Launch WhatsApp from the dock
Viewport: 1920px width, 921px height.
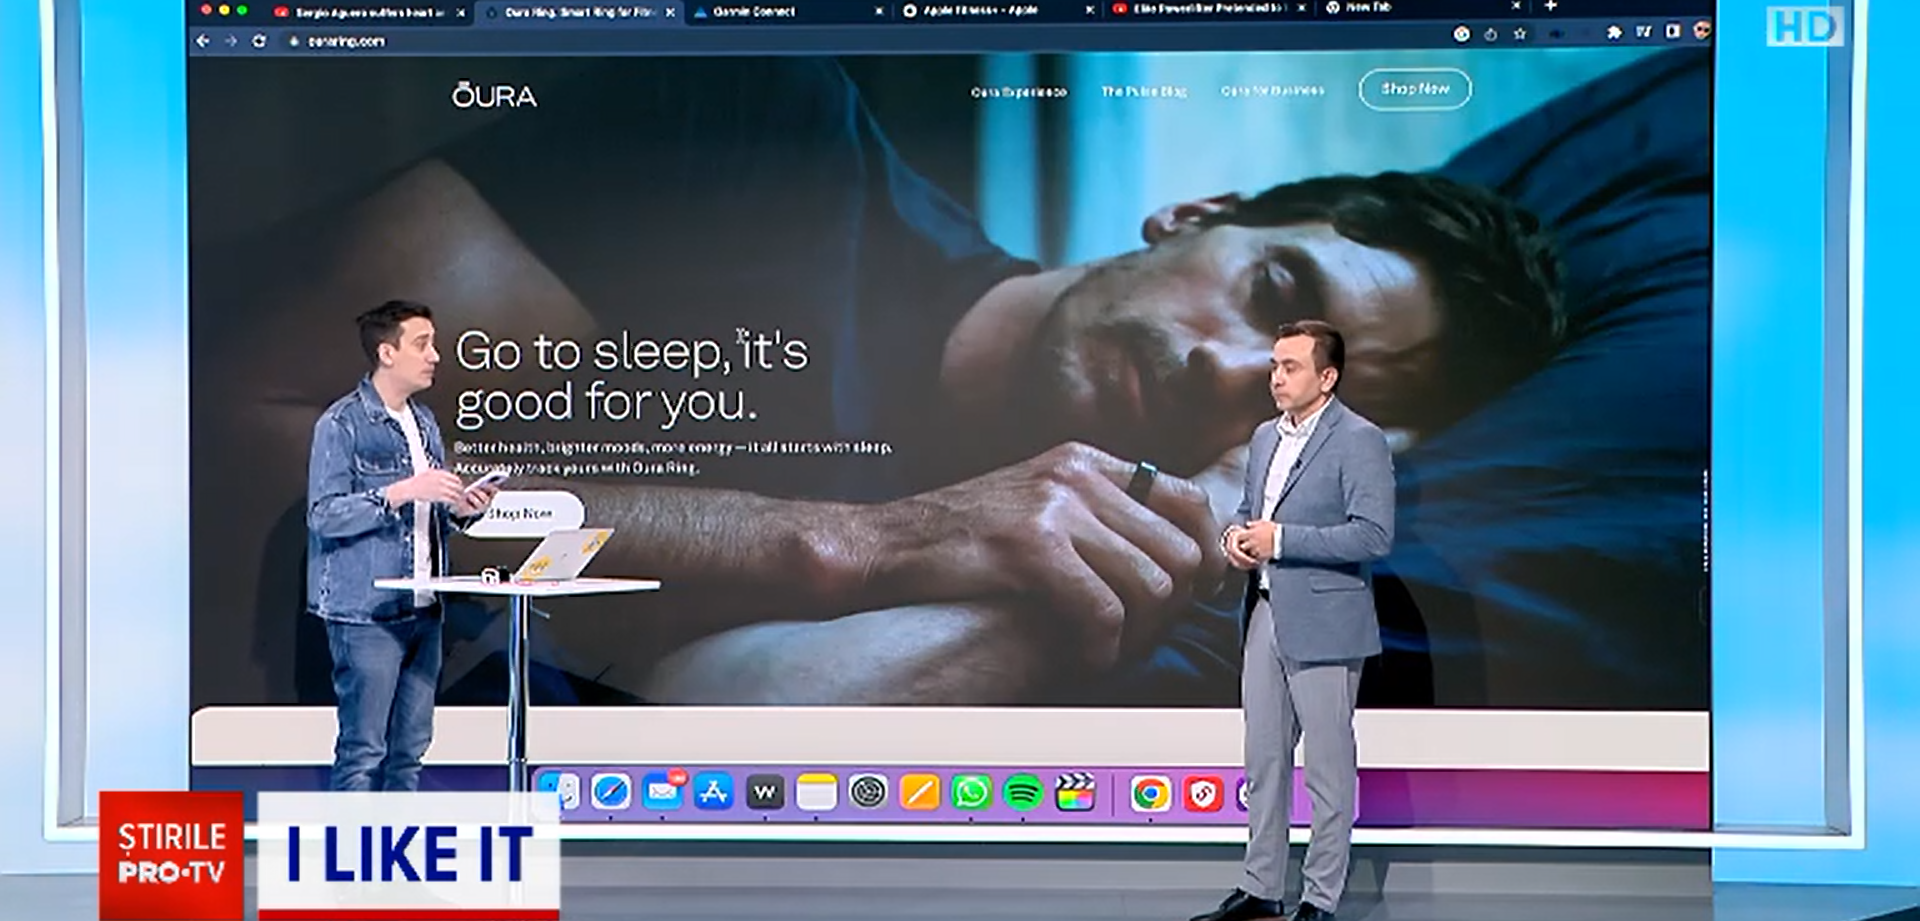tap(971, 793)
